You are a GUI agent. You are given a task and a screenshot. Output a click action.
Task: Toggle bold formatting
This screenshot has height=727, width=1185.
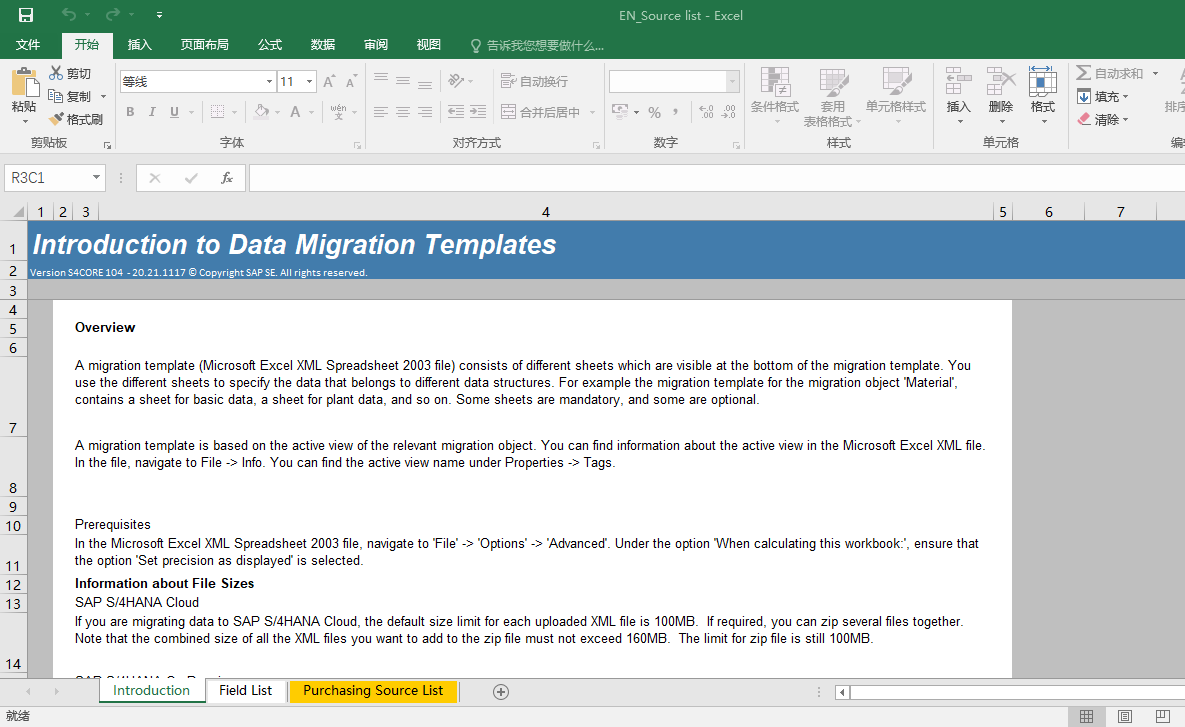pyautogui.click(x=130, y=112)
